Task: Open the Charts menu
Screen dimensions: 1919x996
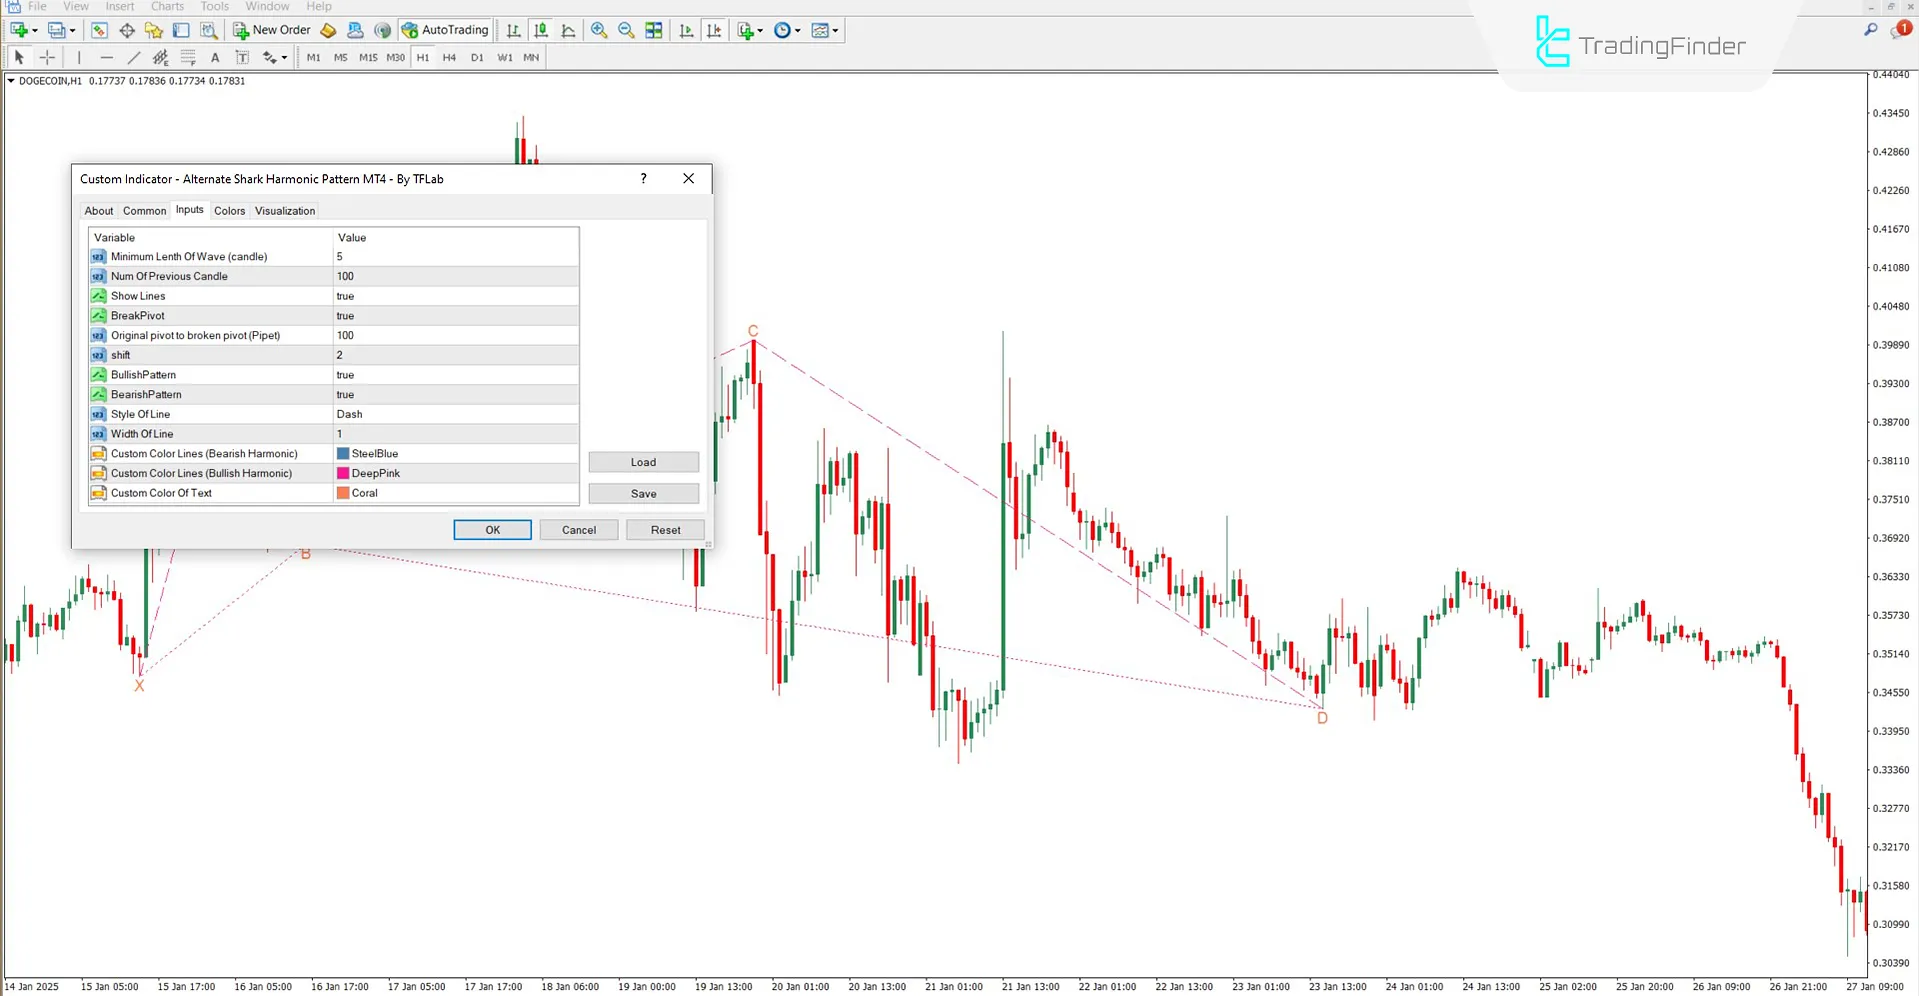Action: 167,7
